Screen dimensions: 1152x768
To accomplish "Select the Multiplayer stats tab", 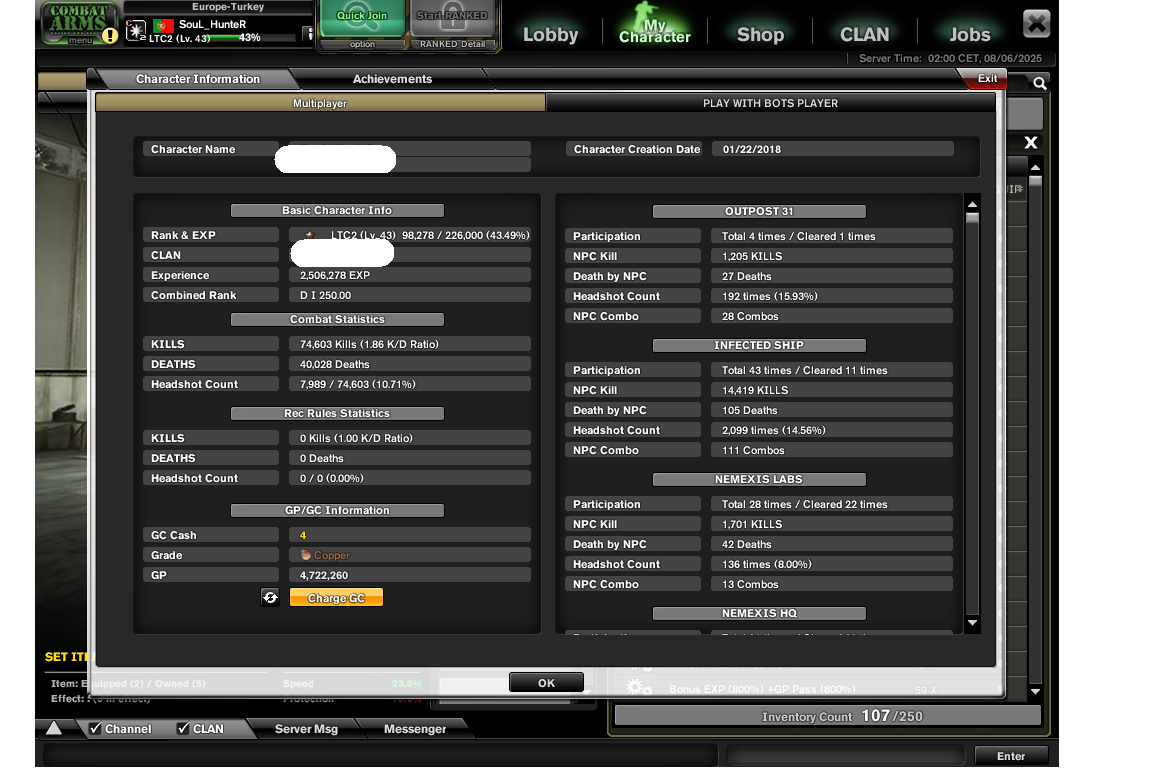I will (320, 103).
